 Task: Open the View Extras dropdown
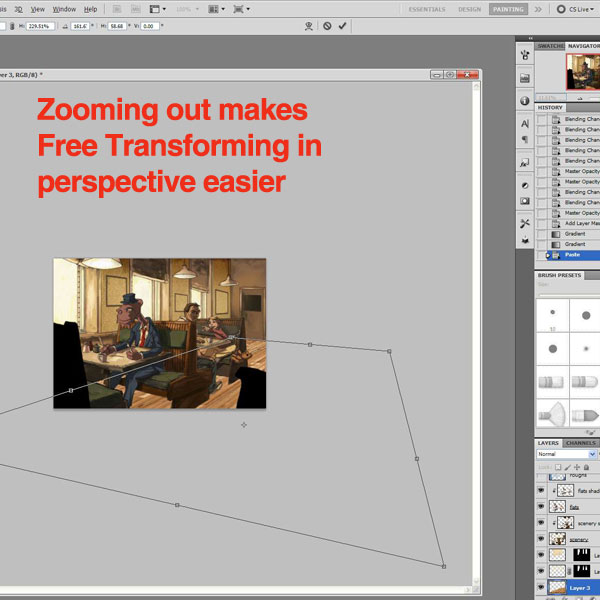tap(157, 9)
